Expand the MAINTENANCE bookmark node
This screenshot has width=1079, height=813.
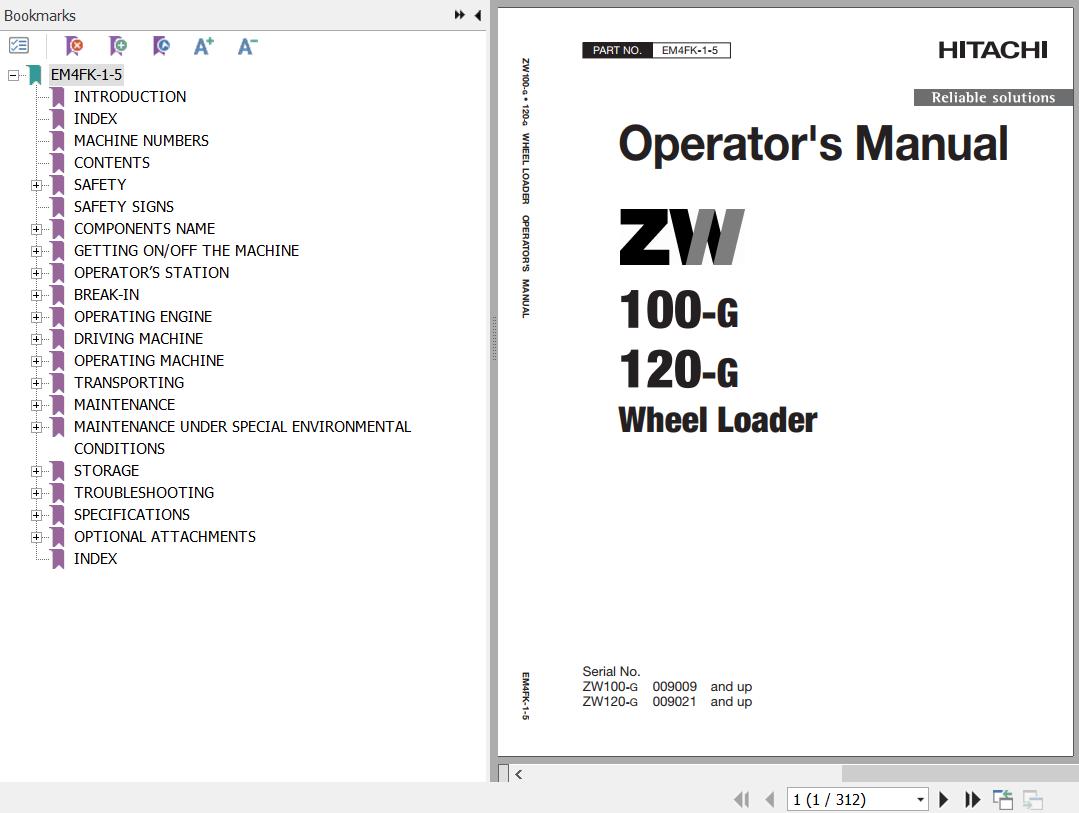click(36, 405)
